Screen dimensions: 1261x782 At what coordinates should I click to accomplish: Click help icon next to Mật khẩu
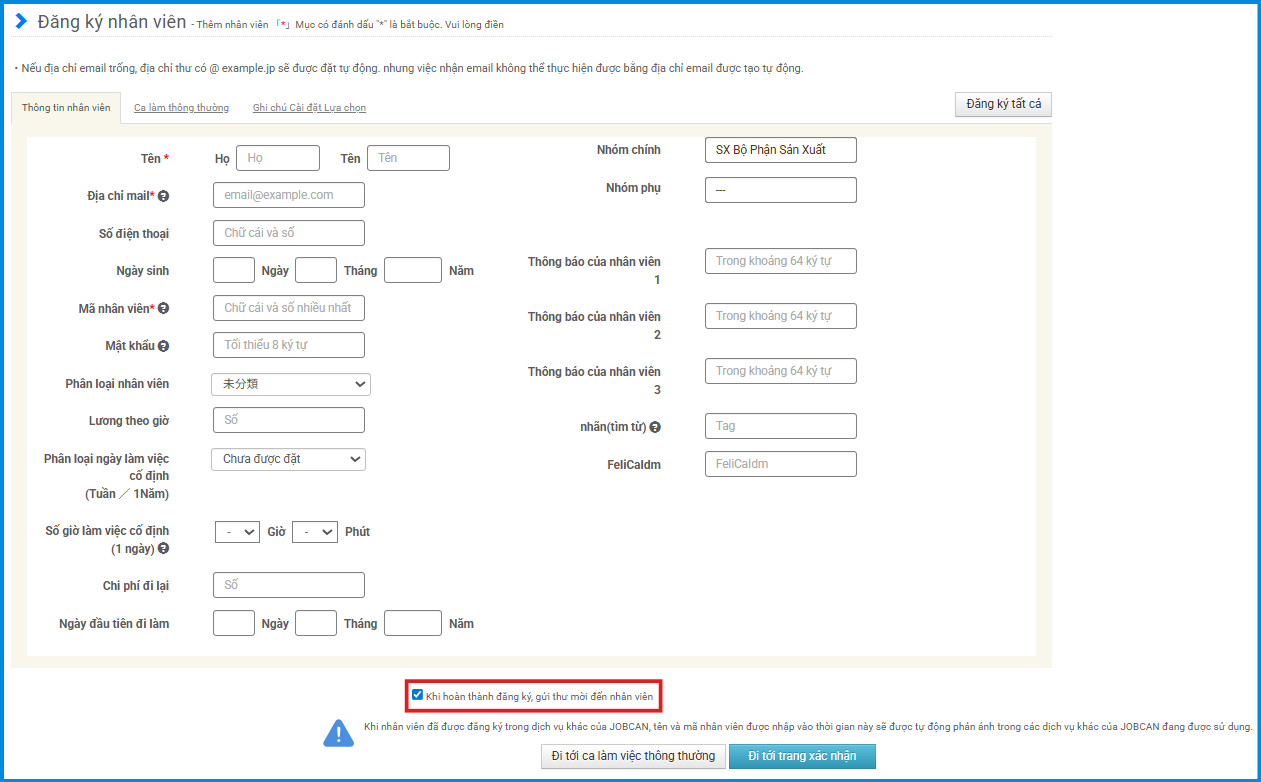[163, 346]
